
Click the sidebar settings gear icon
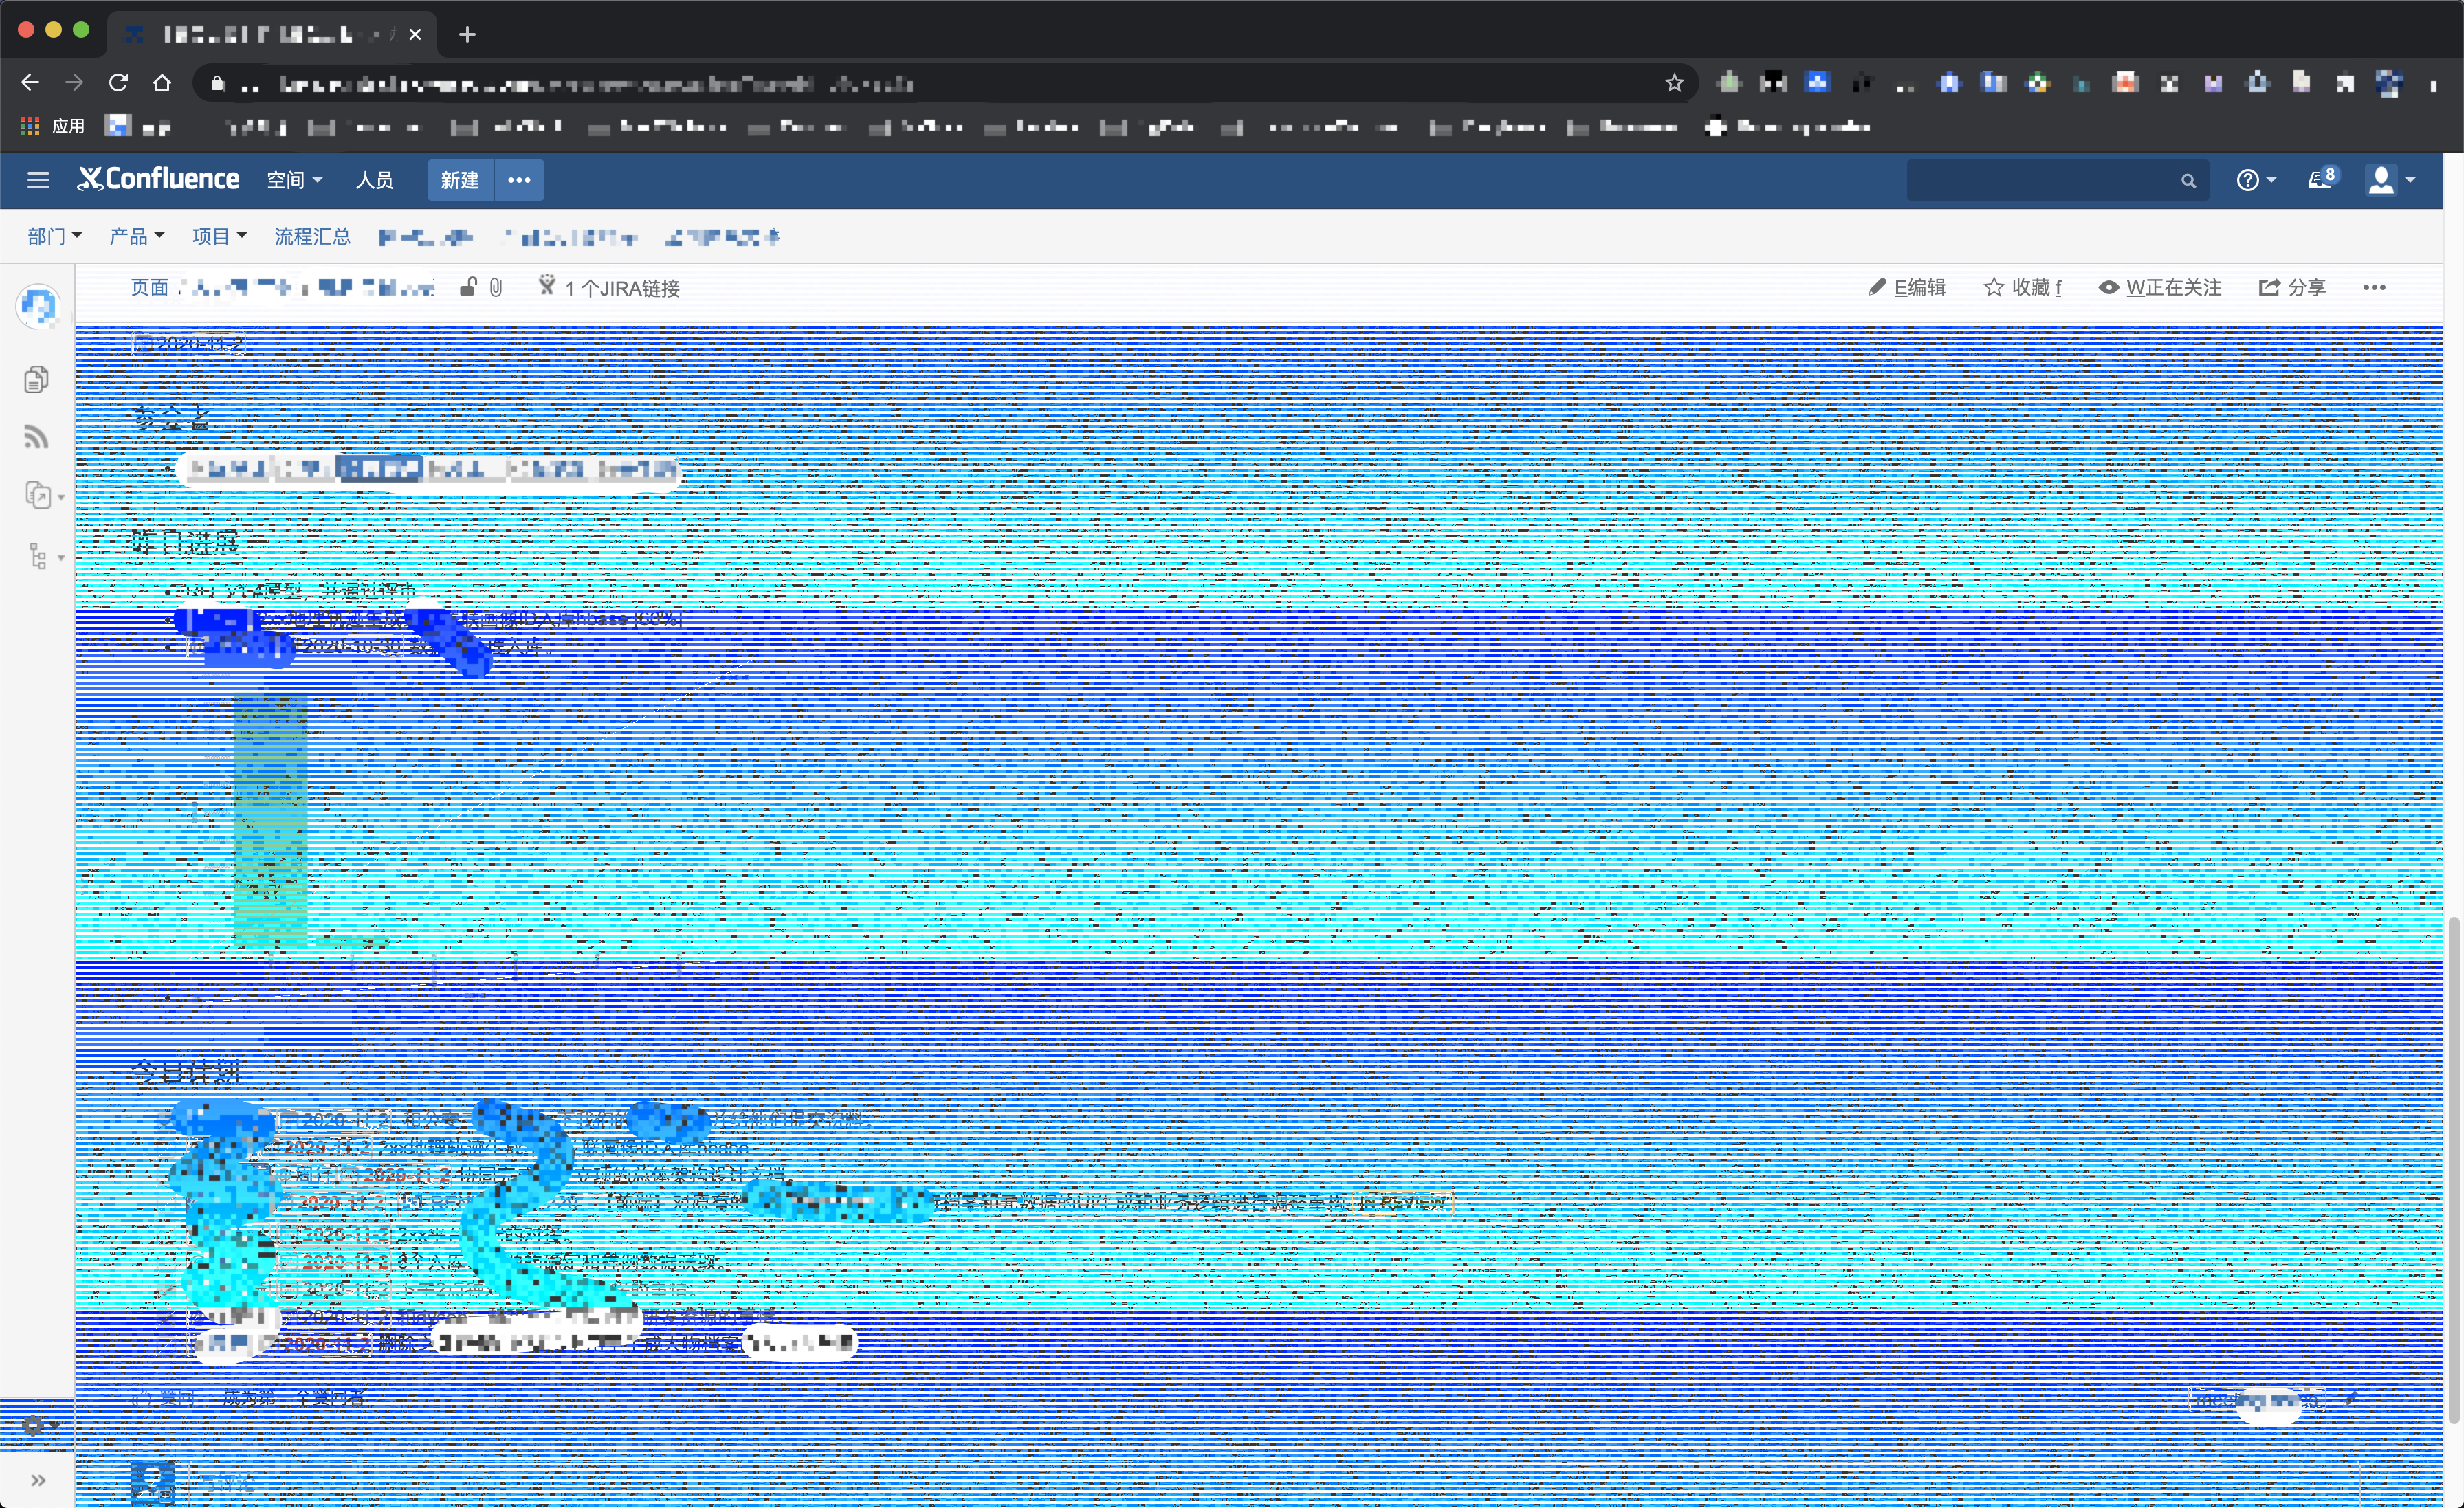[34, 1425]
